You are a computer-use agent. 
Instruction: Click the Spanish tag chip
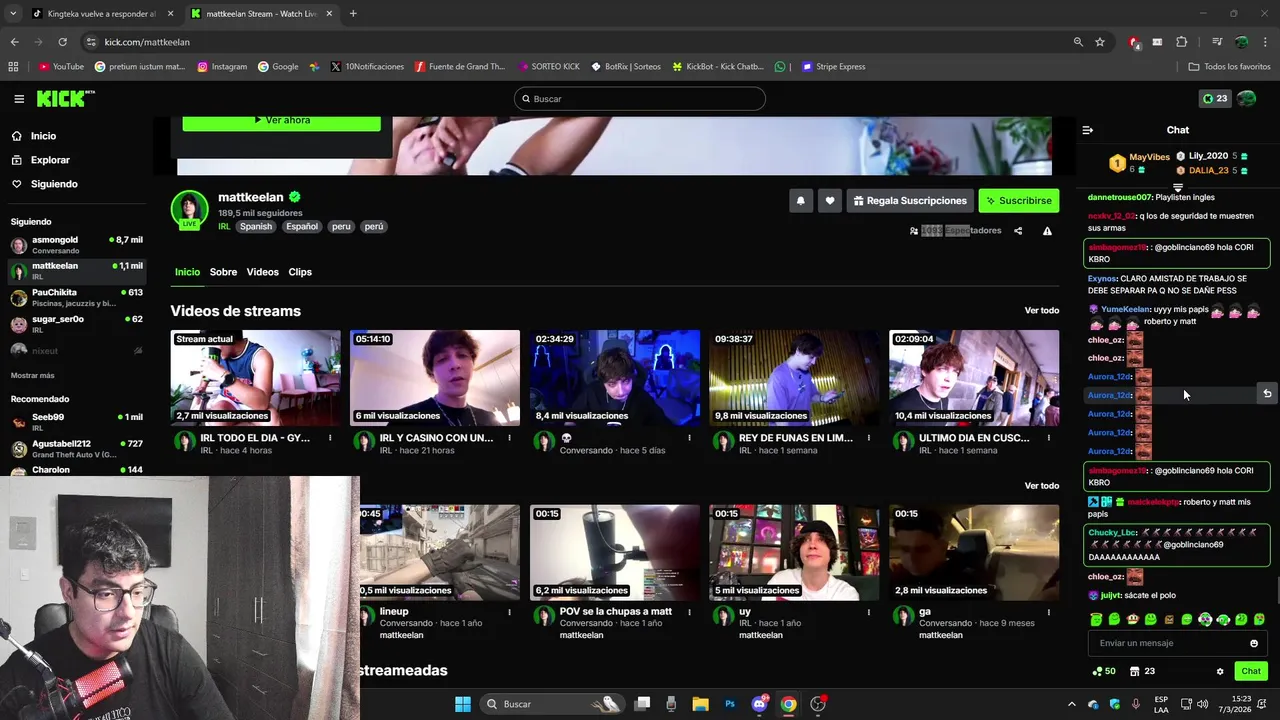256,227
